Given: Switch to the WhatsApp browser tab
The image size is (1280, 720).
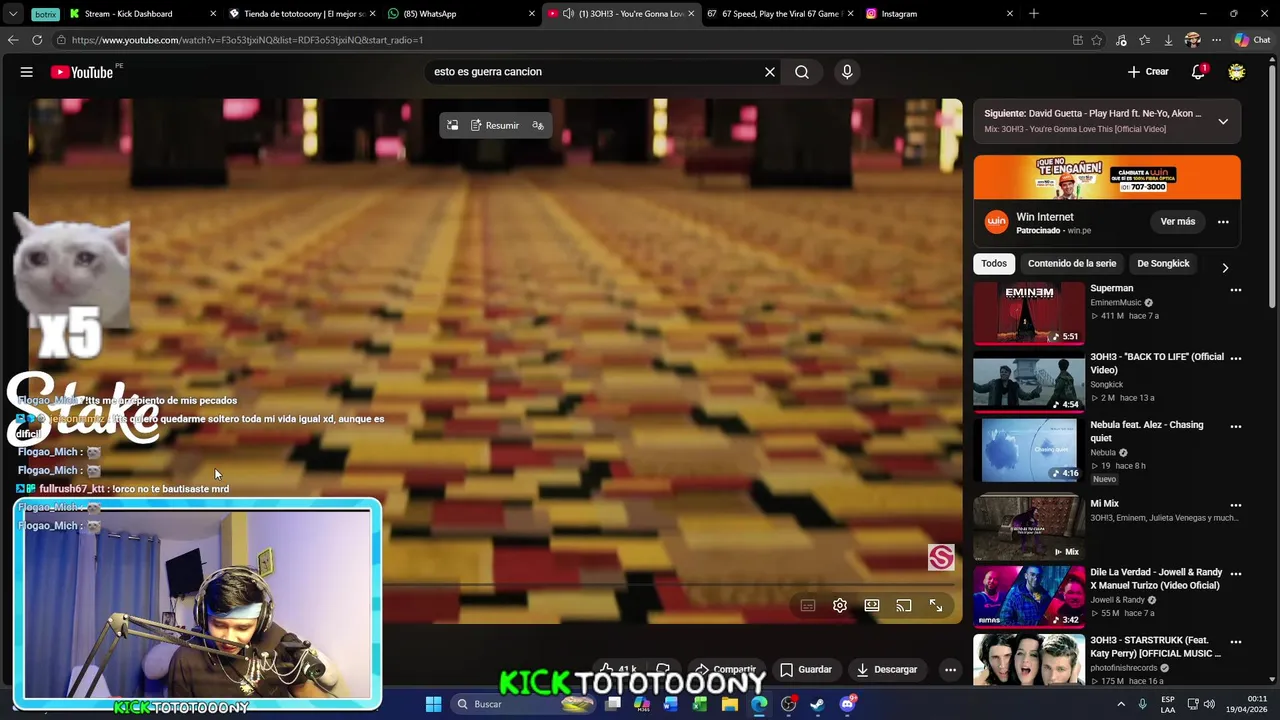Looking at the screenshot, I should pos(460,14).
